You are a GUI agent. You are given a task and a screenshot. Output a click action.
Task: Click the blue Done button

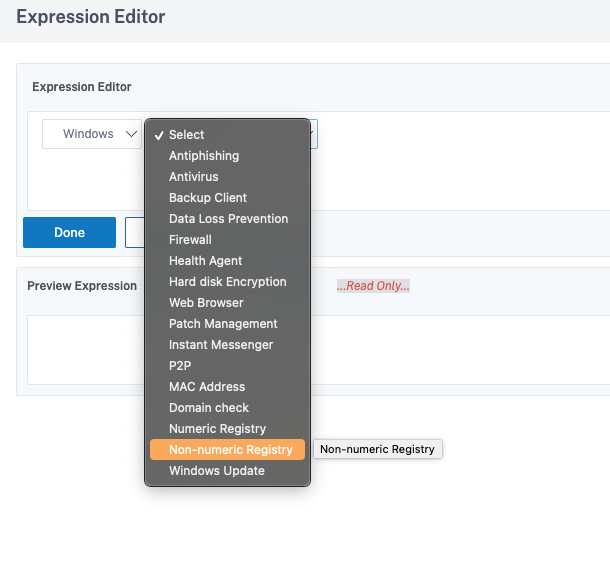[x=69, y=232]
